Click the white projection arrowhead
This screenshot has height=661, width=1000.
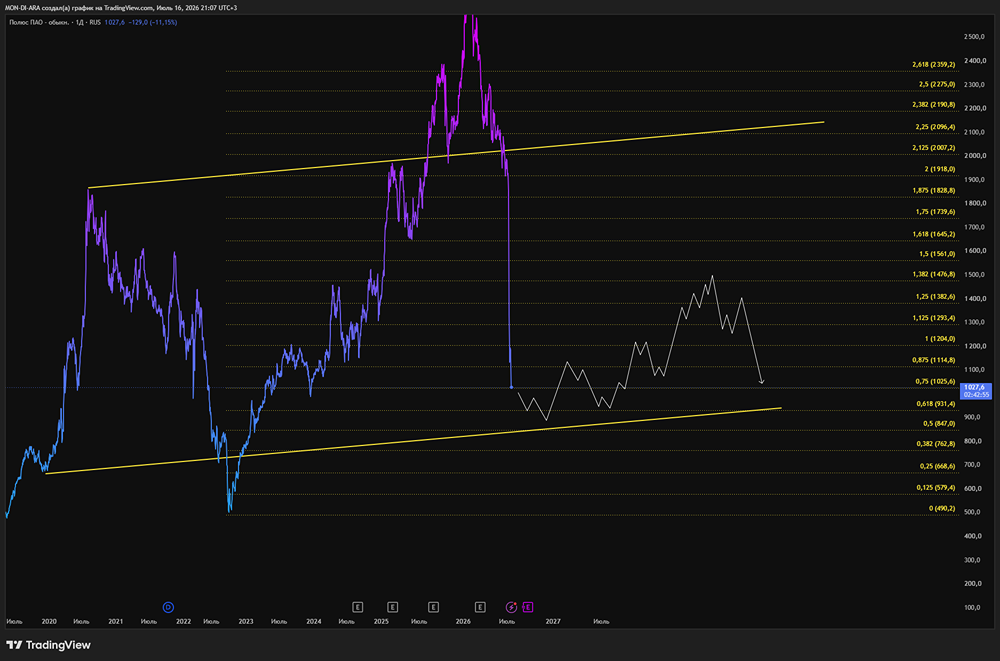coord(761,382)
